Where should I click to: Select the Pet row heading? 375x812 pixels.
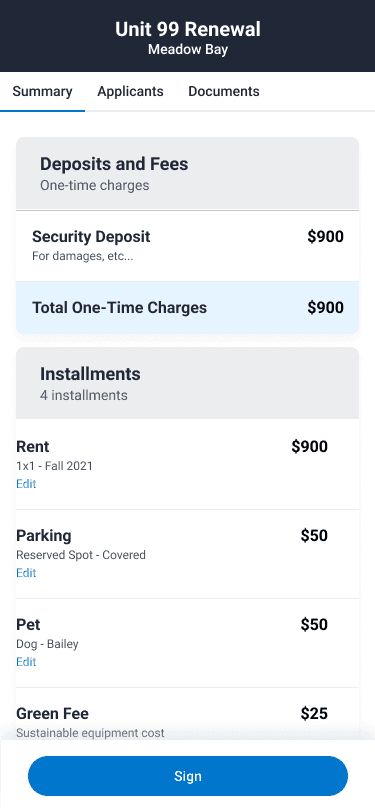click(28, 625)
